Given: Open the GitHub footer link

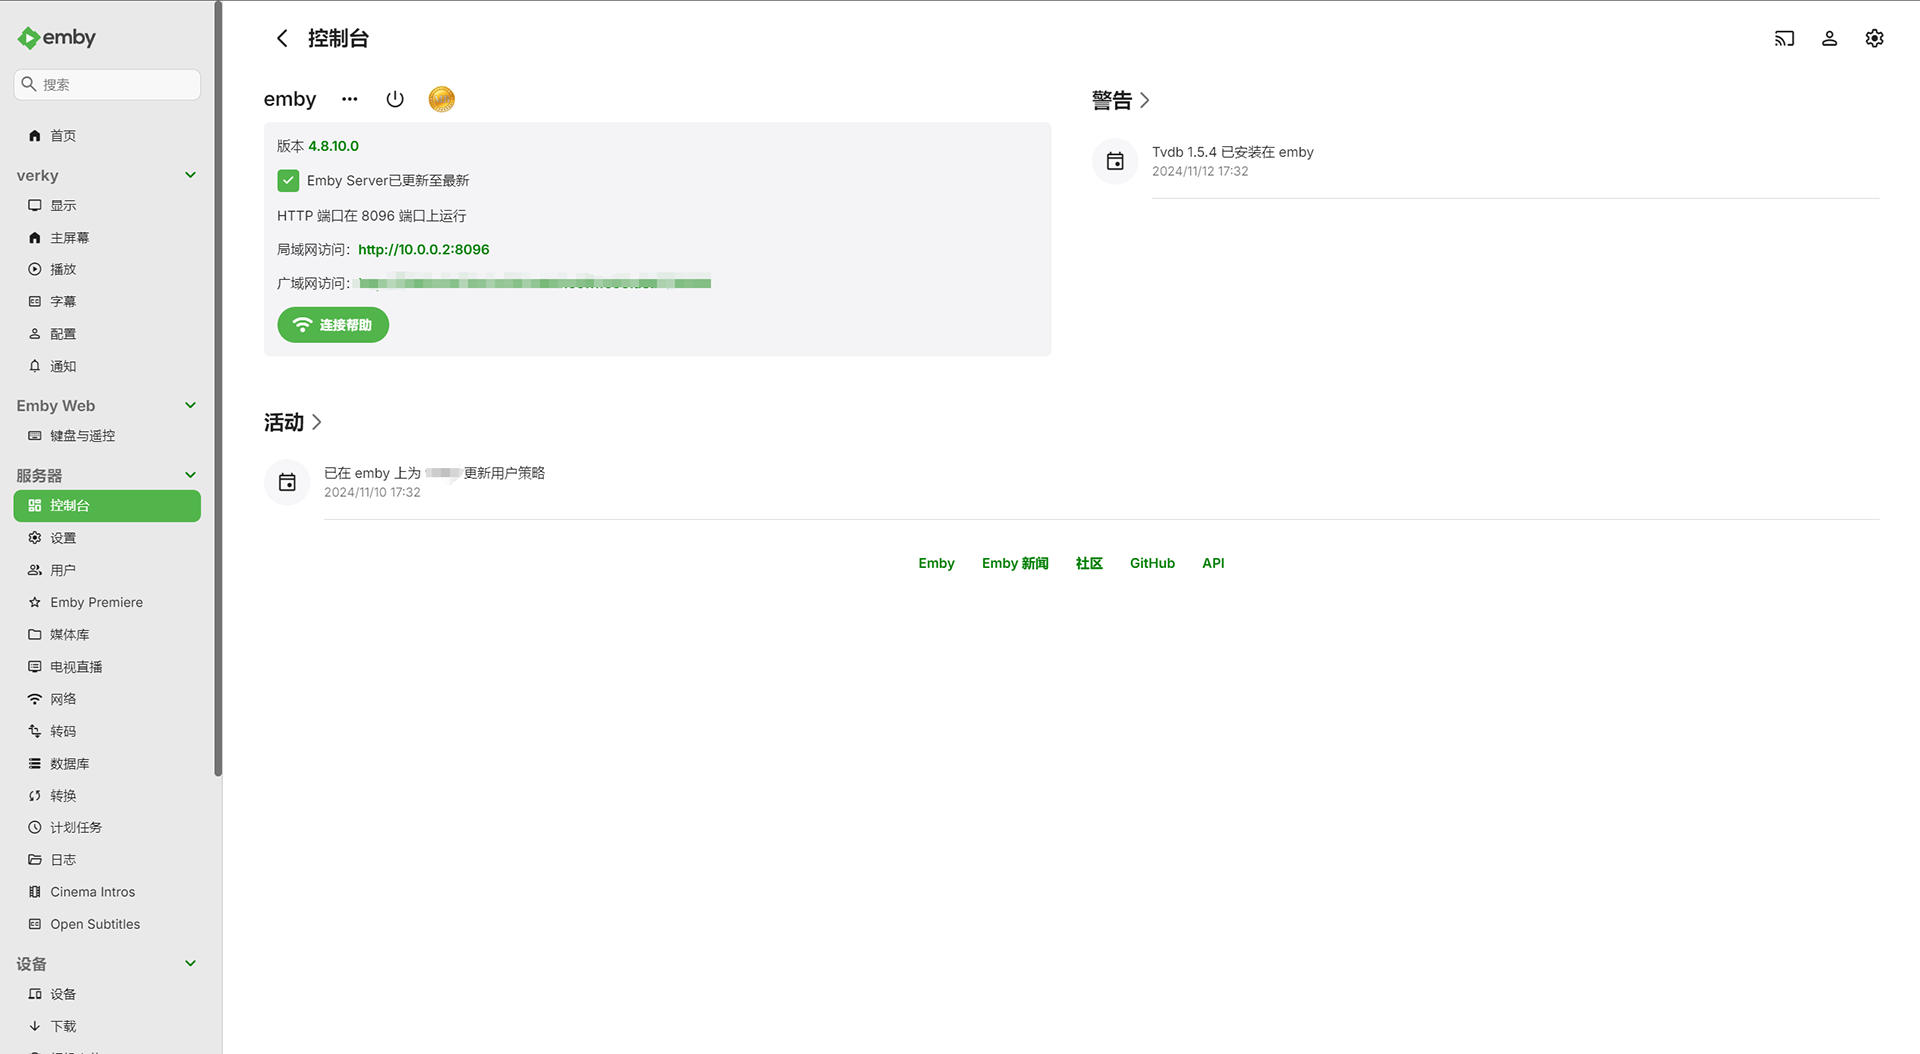Looking at the screenshot, I should click(1152, 563).
